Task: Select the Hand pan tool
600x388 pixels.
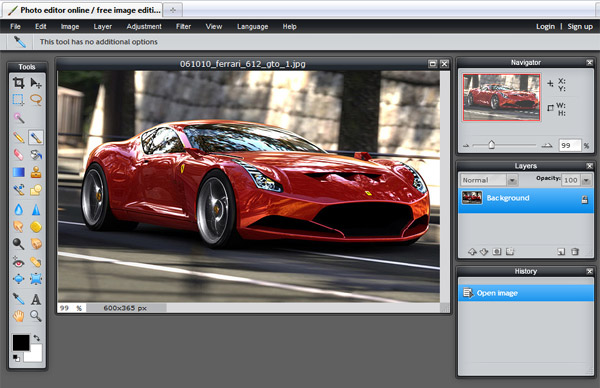Action: point(18,316)
